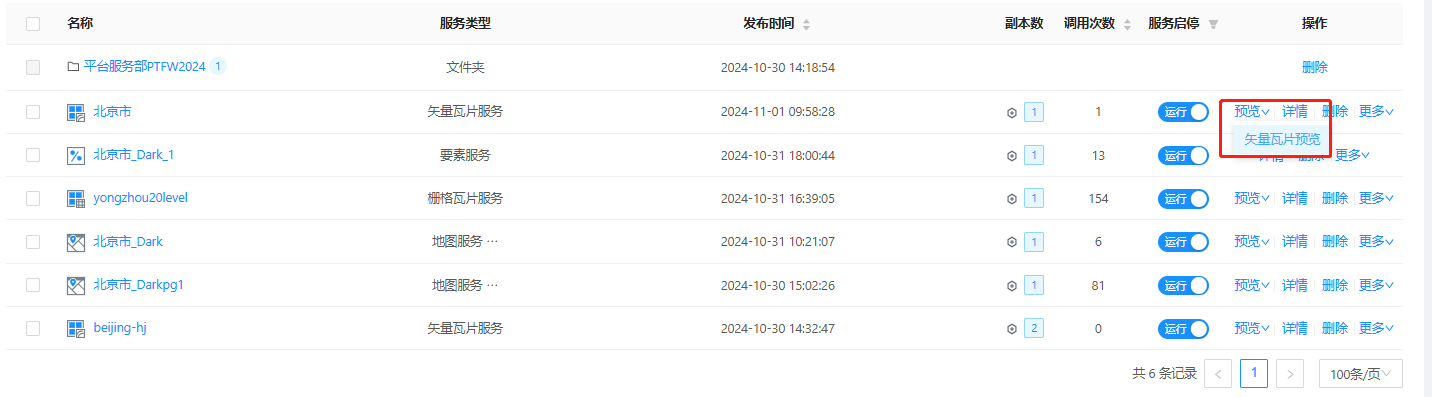This screenshot has width=1432, height=397.
Task: Click 详情 for yongzhou20level
Action: [x=1295, y=198]
